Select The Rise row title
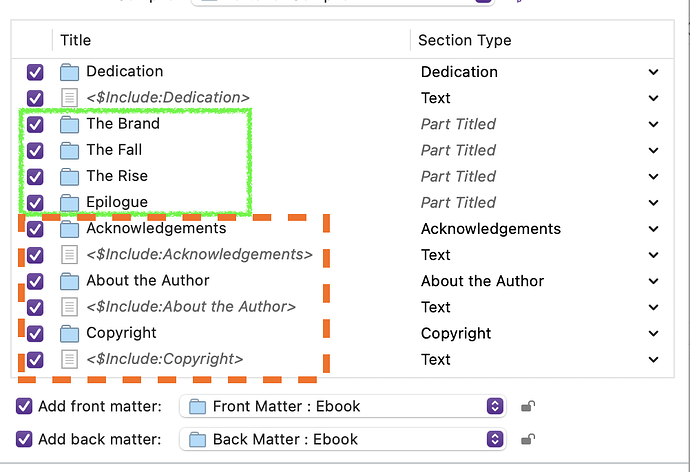Viewport: 690px width, 472px height. click(x=117, y=176)
